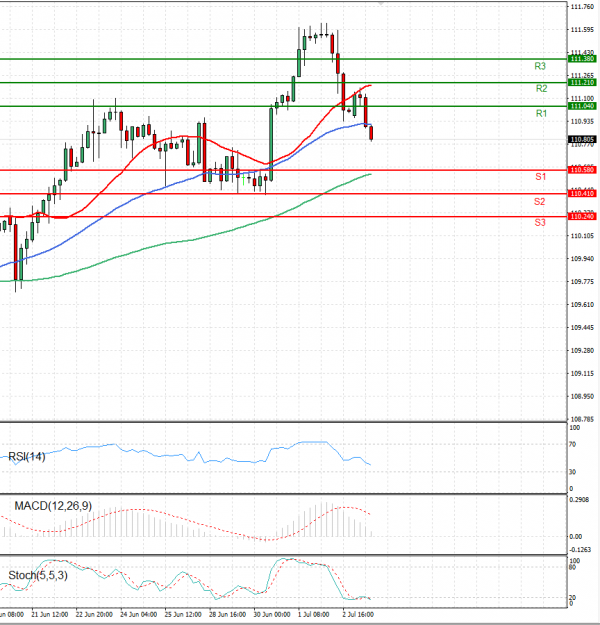600x625 pixels.
Task: Click the 24 Jun 04:00 time label
Action: [138, 615]
